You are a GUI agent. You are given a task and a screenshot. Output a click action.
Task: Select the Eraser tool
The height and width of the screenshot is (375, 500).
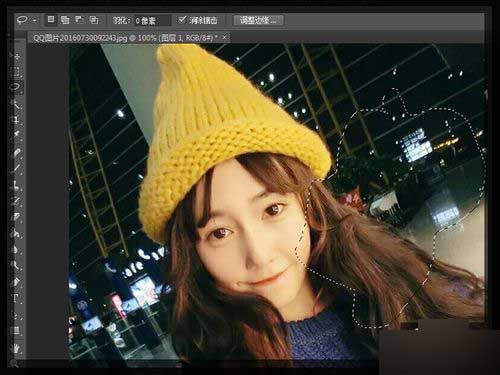(x=16, y=217)
